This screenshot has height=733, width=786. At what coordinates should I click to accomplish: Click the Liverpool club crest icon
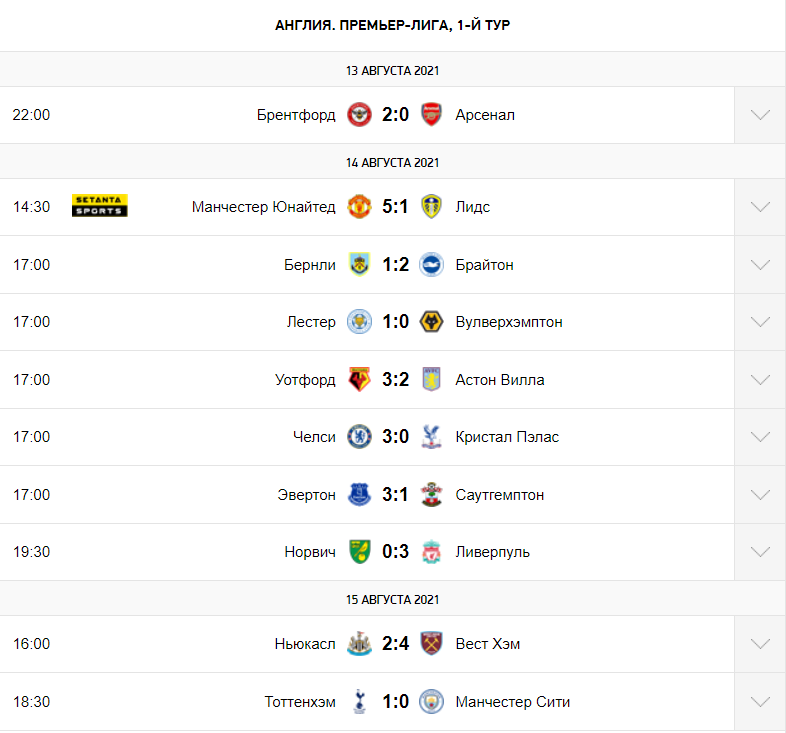pos(431,552)
